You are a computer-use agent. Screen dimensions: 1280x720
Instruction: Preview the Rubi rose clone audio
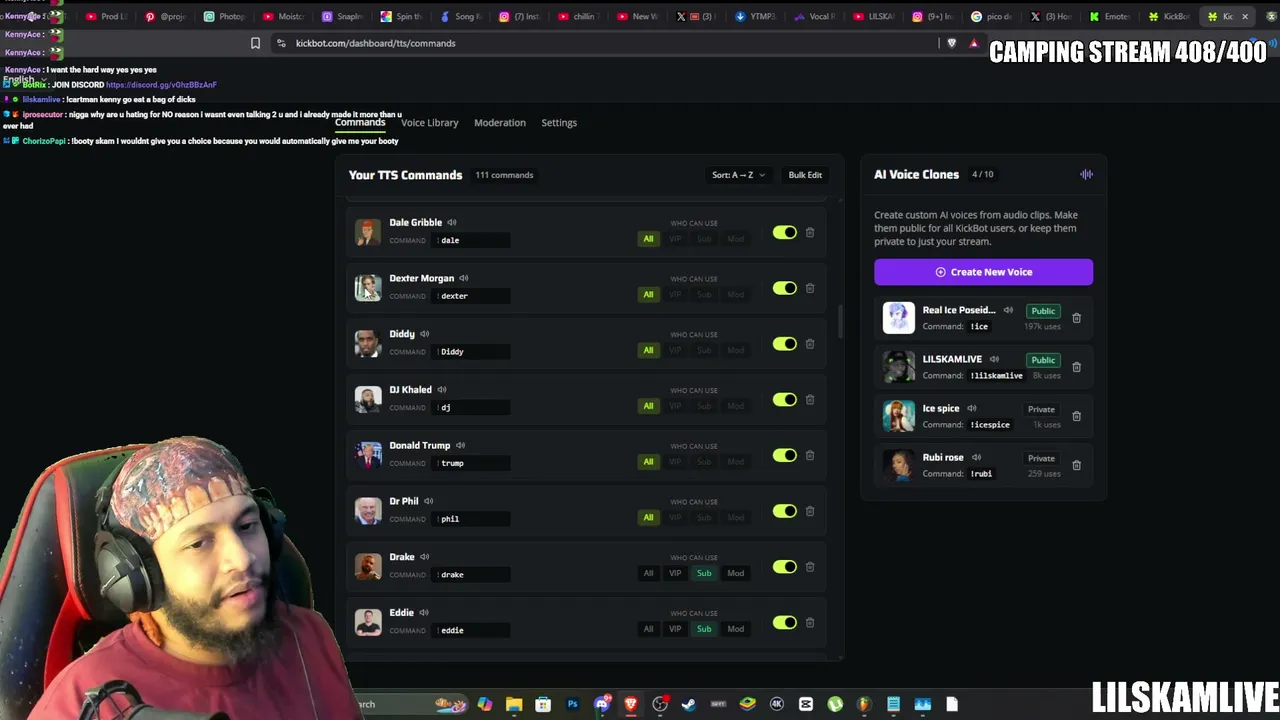(977, 458)
